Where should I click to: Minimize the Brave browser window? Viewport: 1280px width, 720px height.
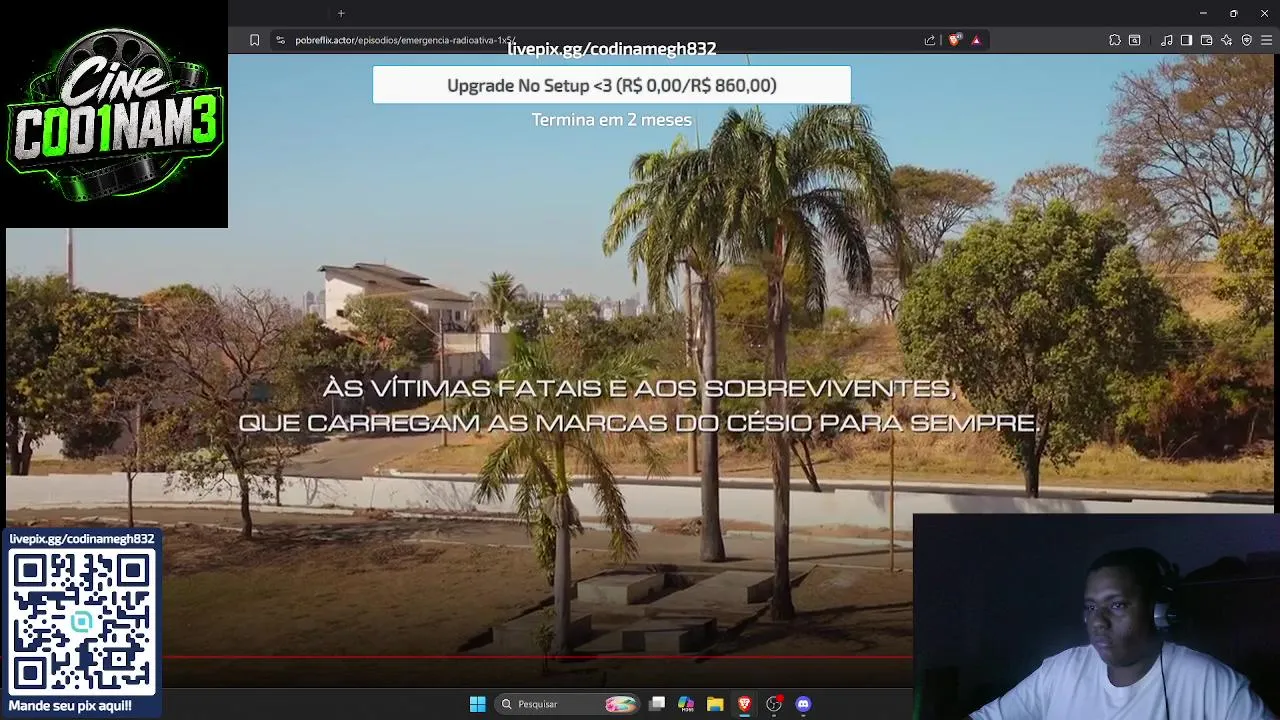click(1203, 13)
